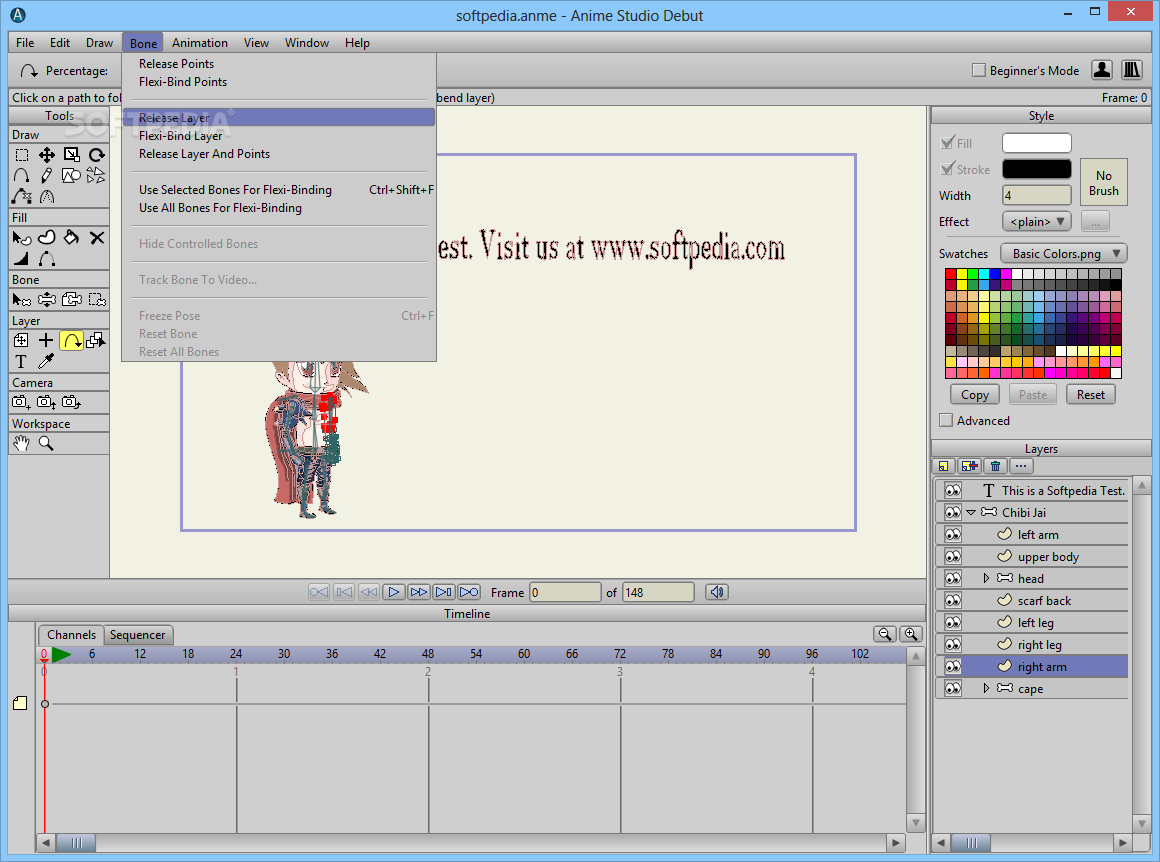Open the Library books icon

tap(1131, 70)
